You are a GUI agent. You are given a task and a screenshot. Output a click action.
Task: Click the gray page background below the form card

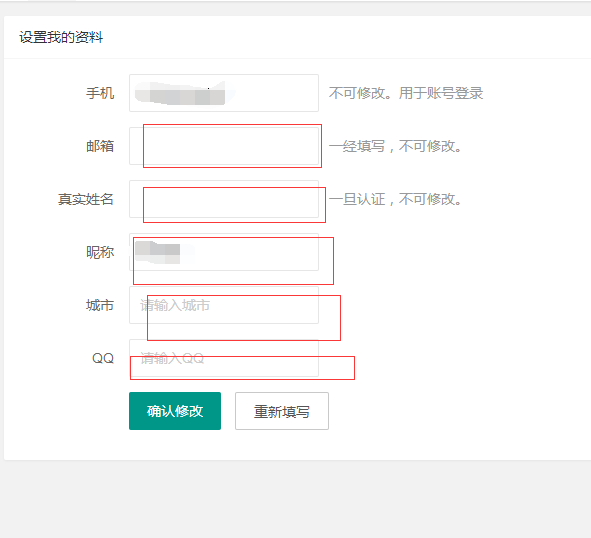click(x=296, y=500)
